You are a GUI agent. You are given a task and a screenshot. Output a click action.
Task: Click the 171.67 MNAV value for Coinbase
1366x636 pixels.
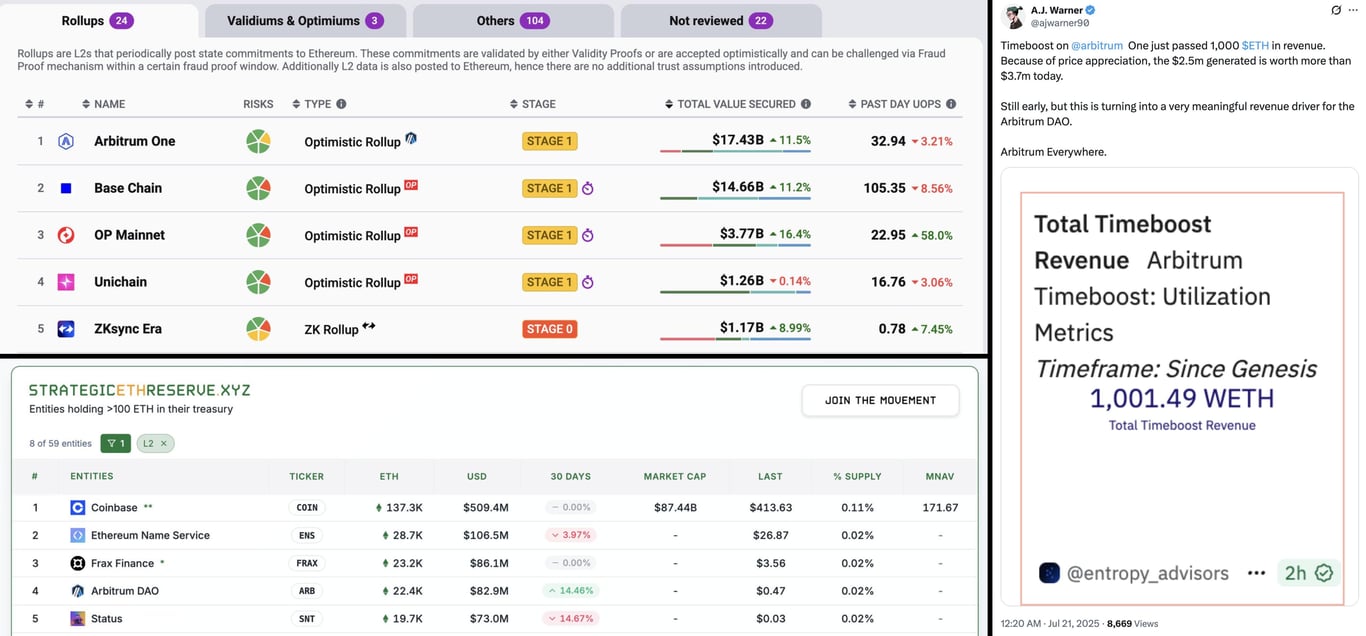point(940,508)
